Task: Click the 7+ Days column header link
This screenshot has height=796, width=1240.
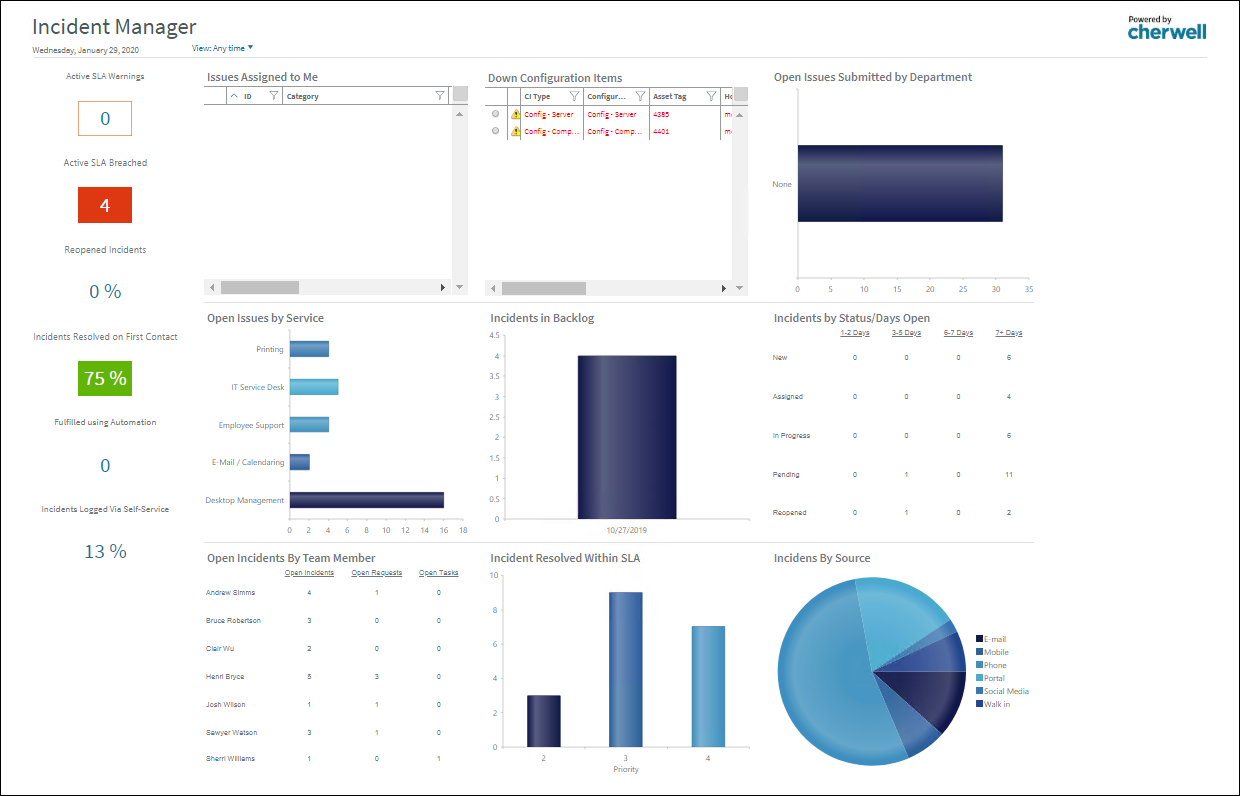Action: [x=1009, y=332]
